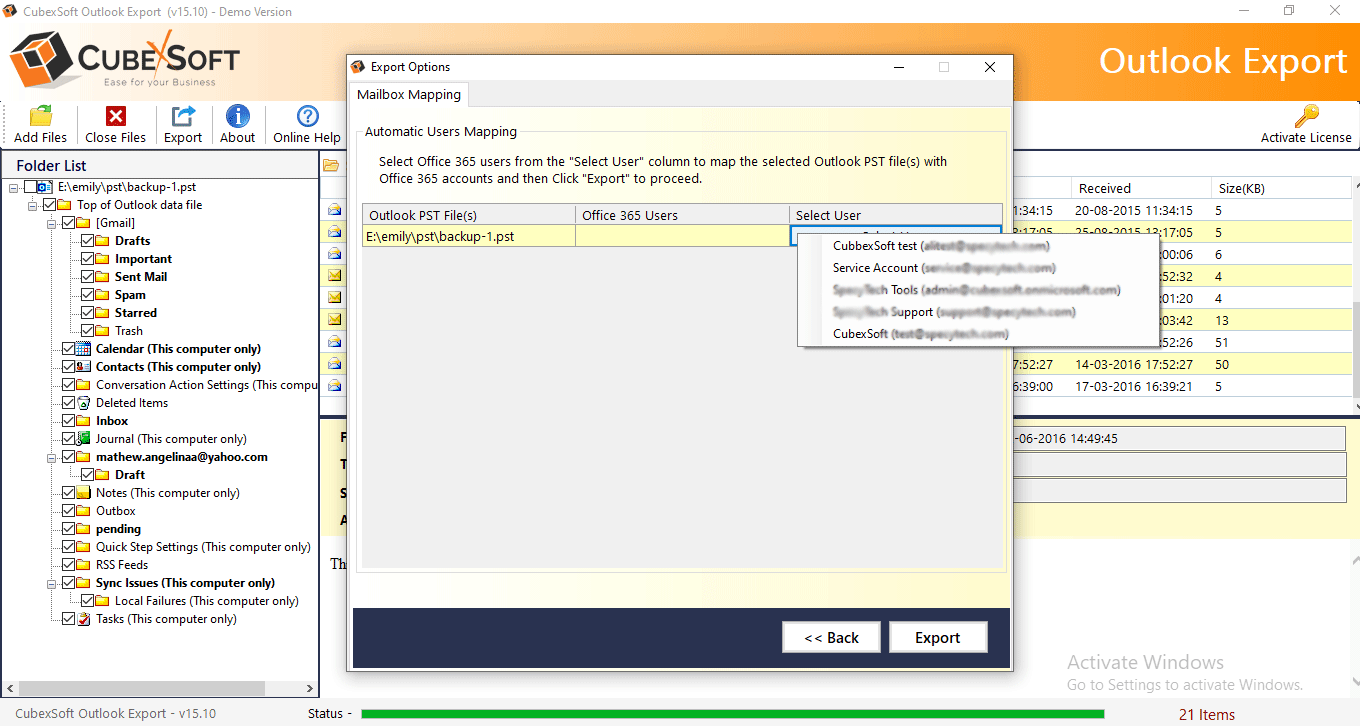Toggle the Drafts folder checkbox

(x=87, y=241)
